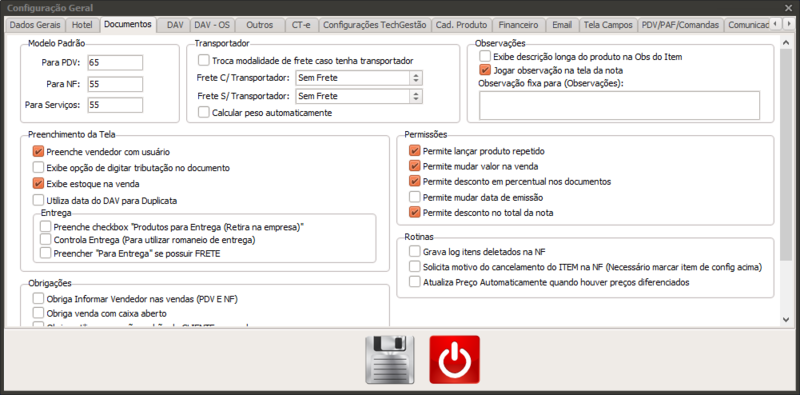Uncheck Permite mudar valor na venda

pos(415,166)
